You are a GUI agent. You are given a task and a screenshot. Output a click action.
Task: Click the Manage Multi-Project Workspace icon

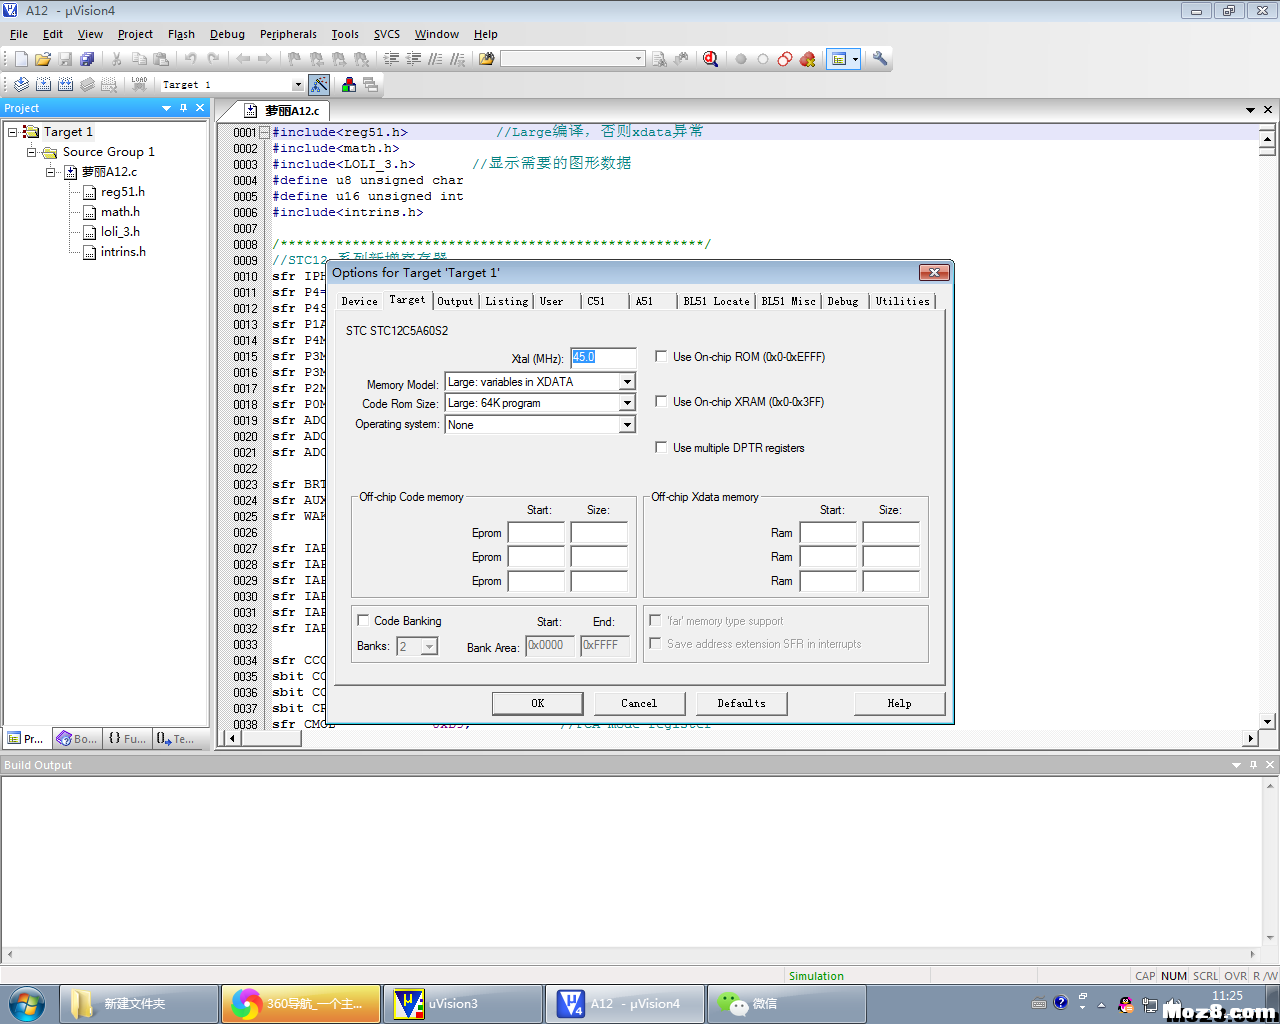pos(371,85)
